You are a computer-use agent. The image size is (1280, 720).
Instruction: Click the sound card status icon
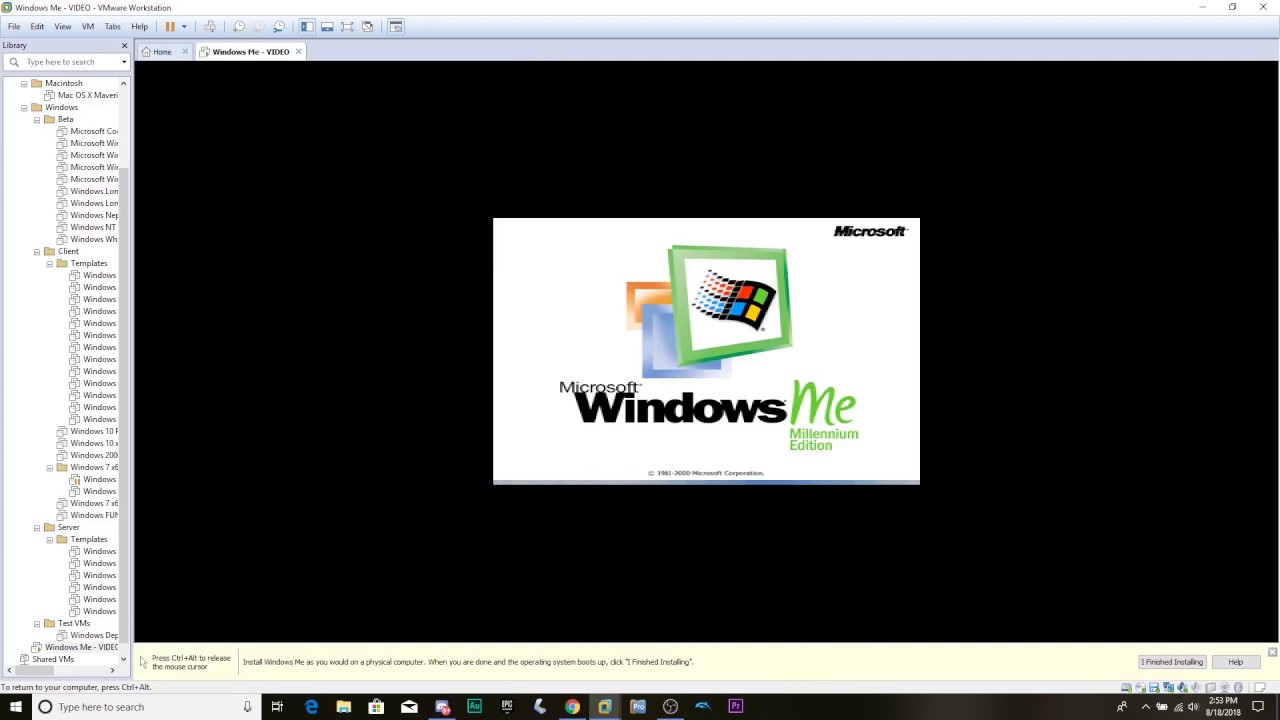coord(1182,688)
